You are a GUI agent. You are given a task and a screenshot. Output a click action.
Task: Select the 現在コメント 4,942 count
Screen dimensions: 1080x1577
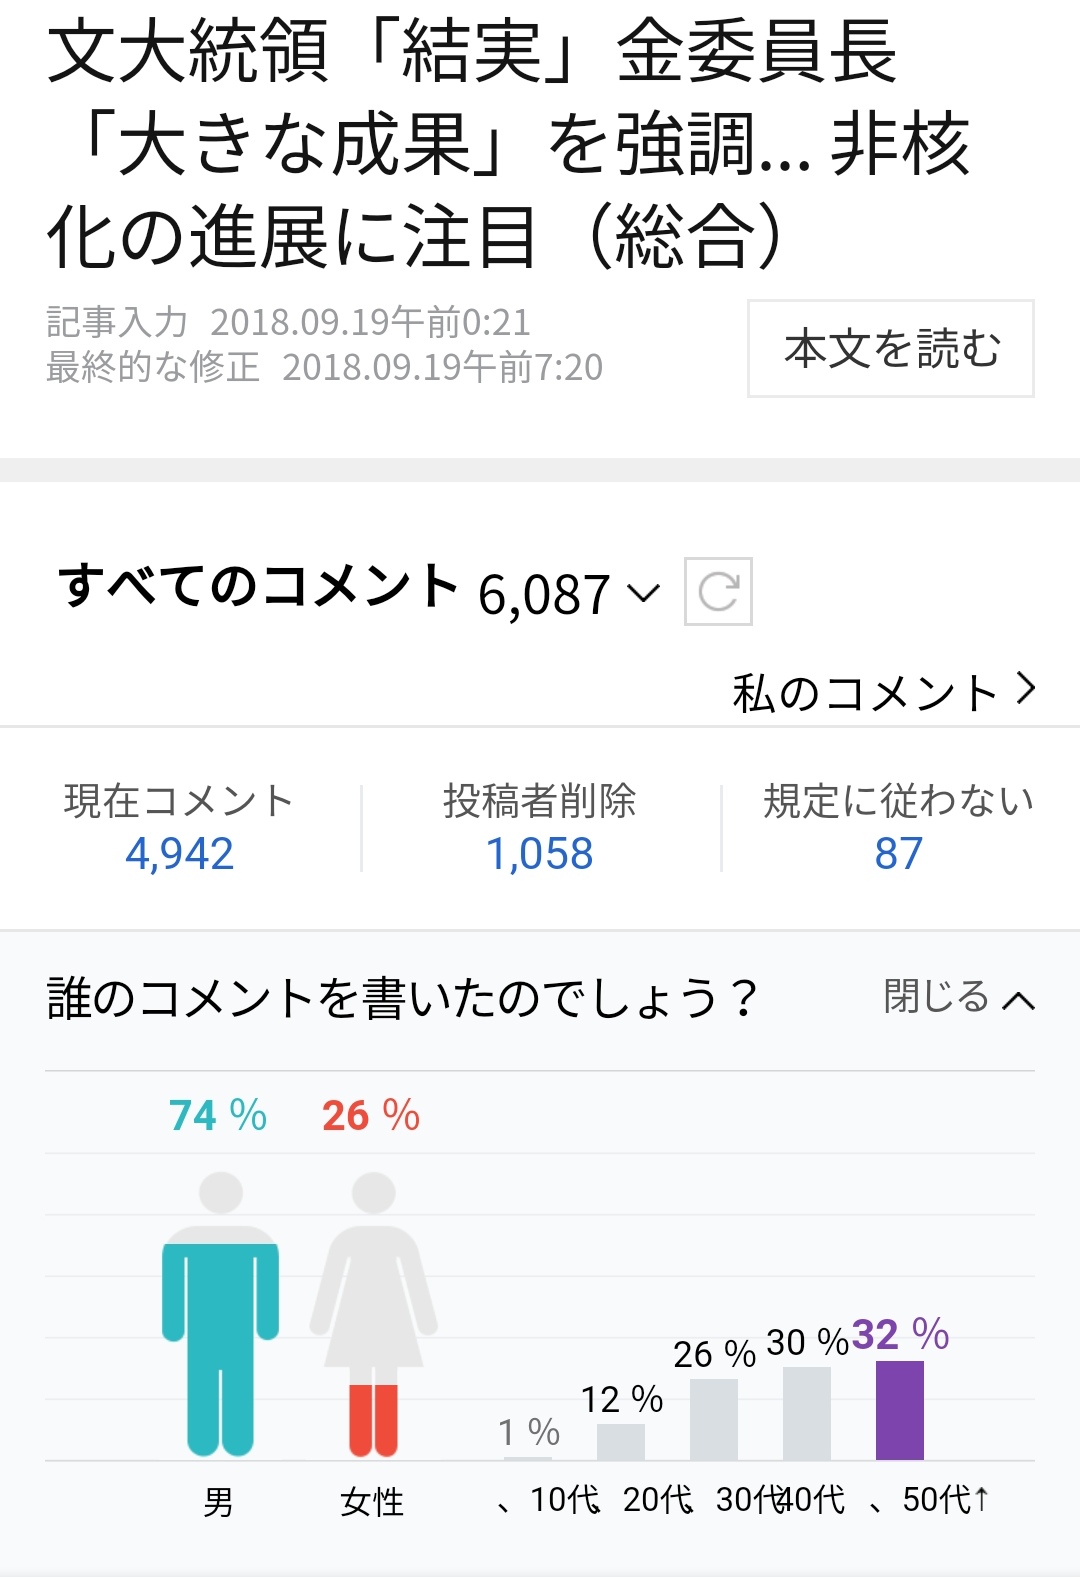pyautogui.click(x=180, y=853)
